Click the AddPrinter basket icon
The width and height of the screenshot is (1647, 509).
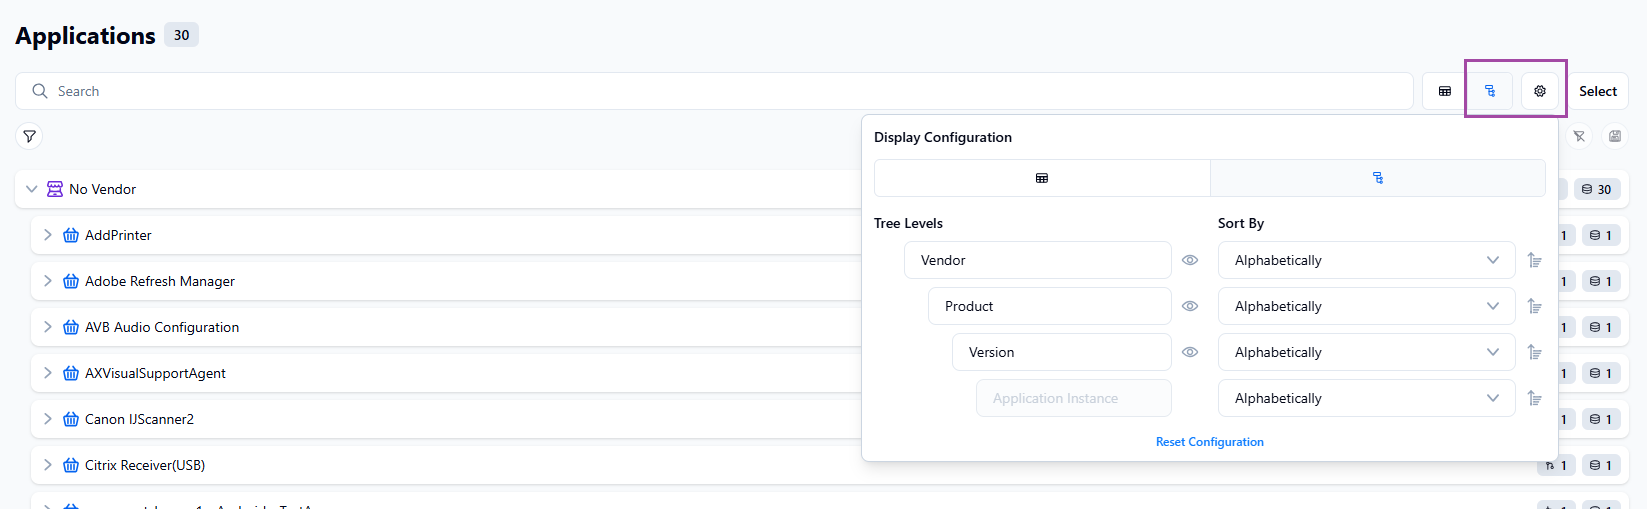(x=71, y=235)
